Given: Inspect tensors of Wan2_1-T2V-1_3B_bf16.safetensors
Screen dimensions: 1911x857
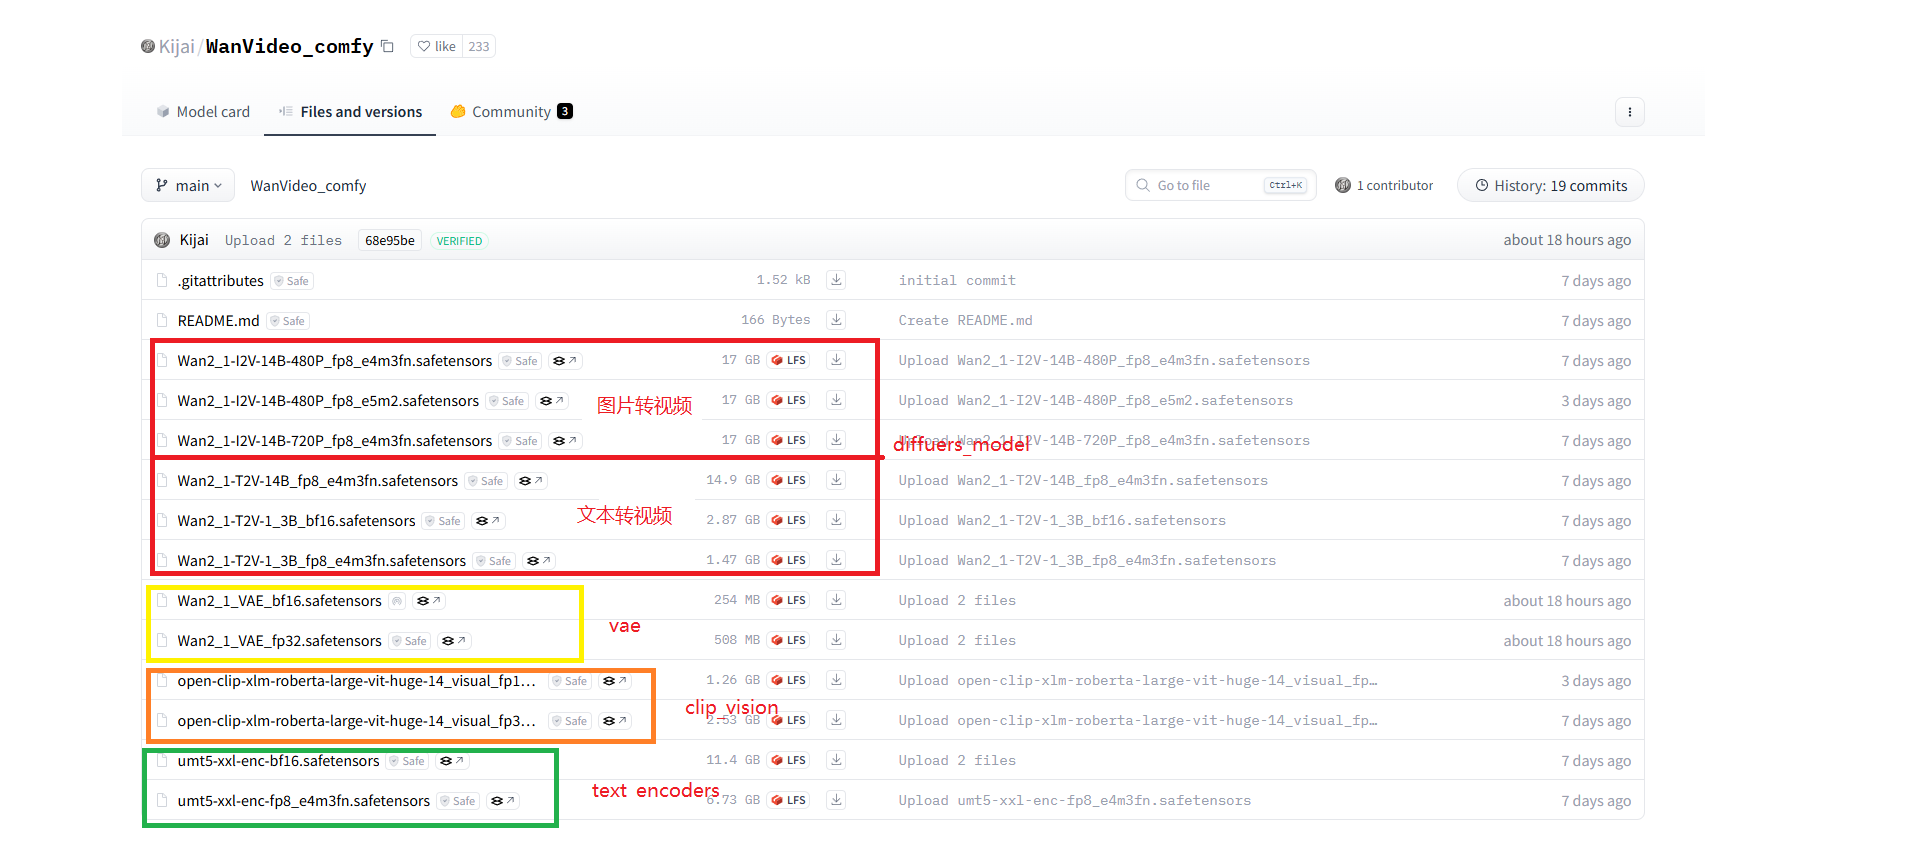Looking at the screenshot, I should (487, 521).
